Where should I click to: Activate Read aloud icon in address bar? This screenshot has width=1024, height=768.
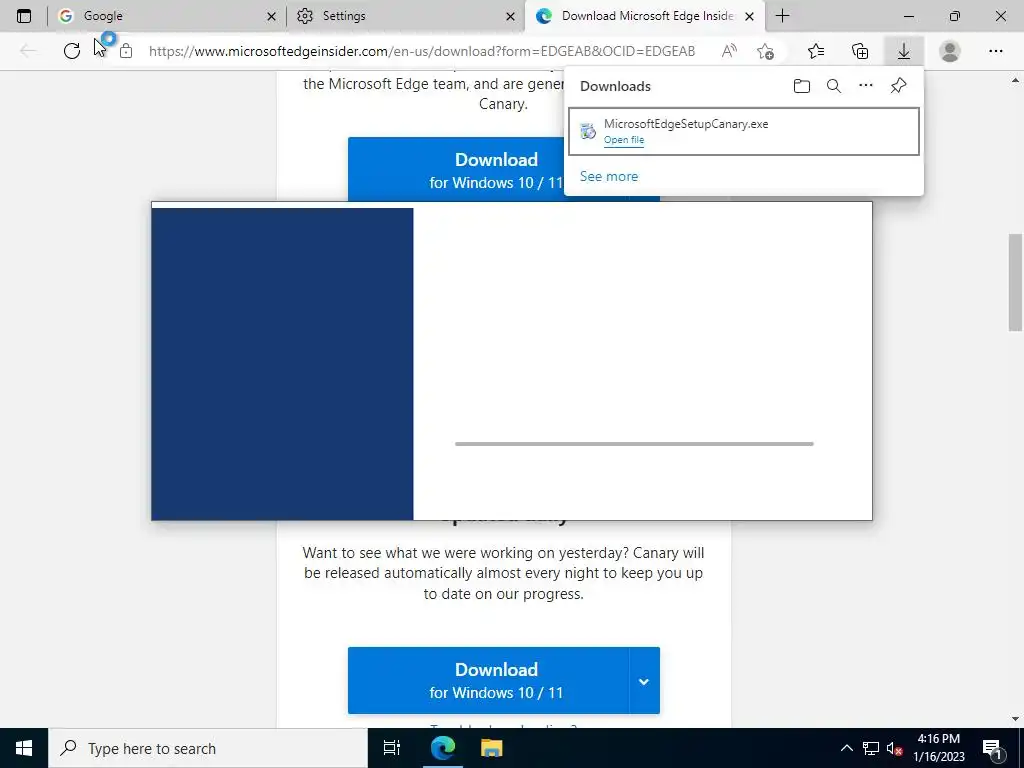[x=729, y=51]
